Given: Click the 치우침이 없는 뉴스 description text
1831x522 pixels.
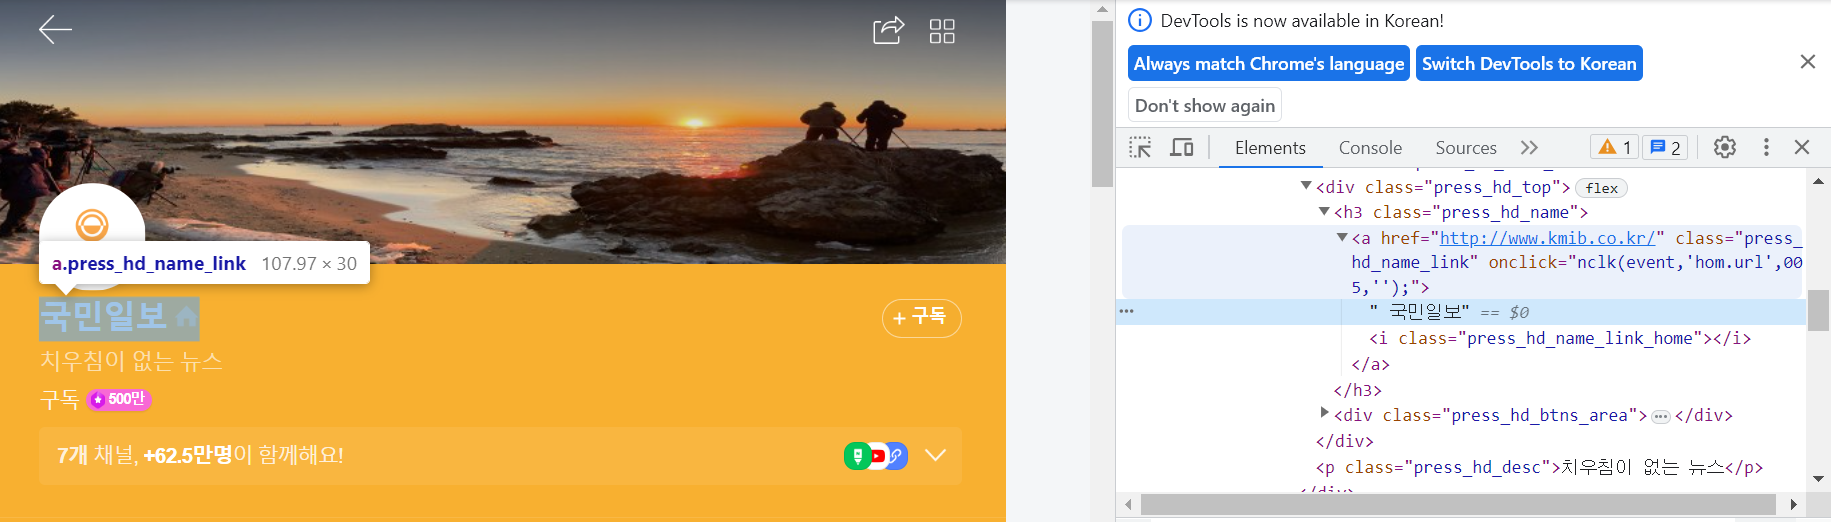Looking at the screenshot, I should coord(131,361).
